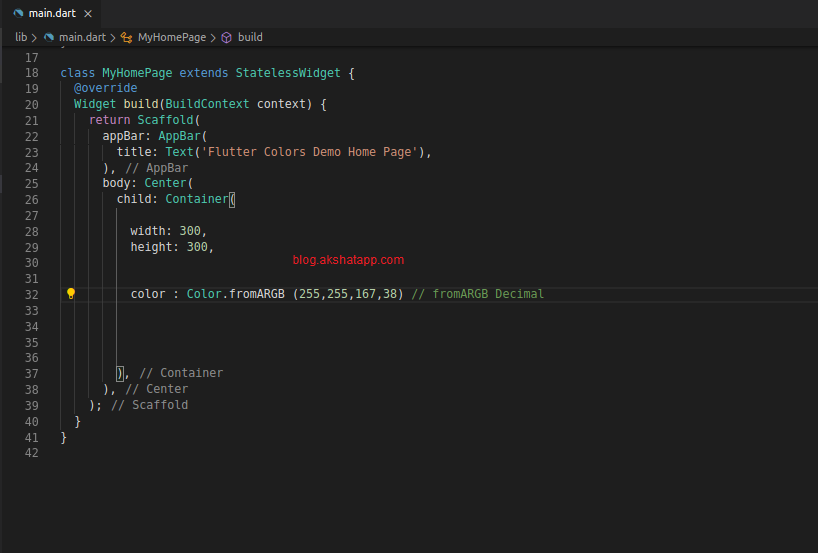Screen dimensions: 818x553
Task: Click the Dart icon in the breadcrumb bar
Action: point(49,37)
